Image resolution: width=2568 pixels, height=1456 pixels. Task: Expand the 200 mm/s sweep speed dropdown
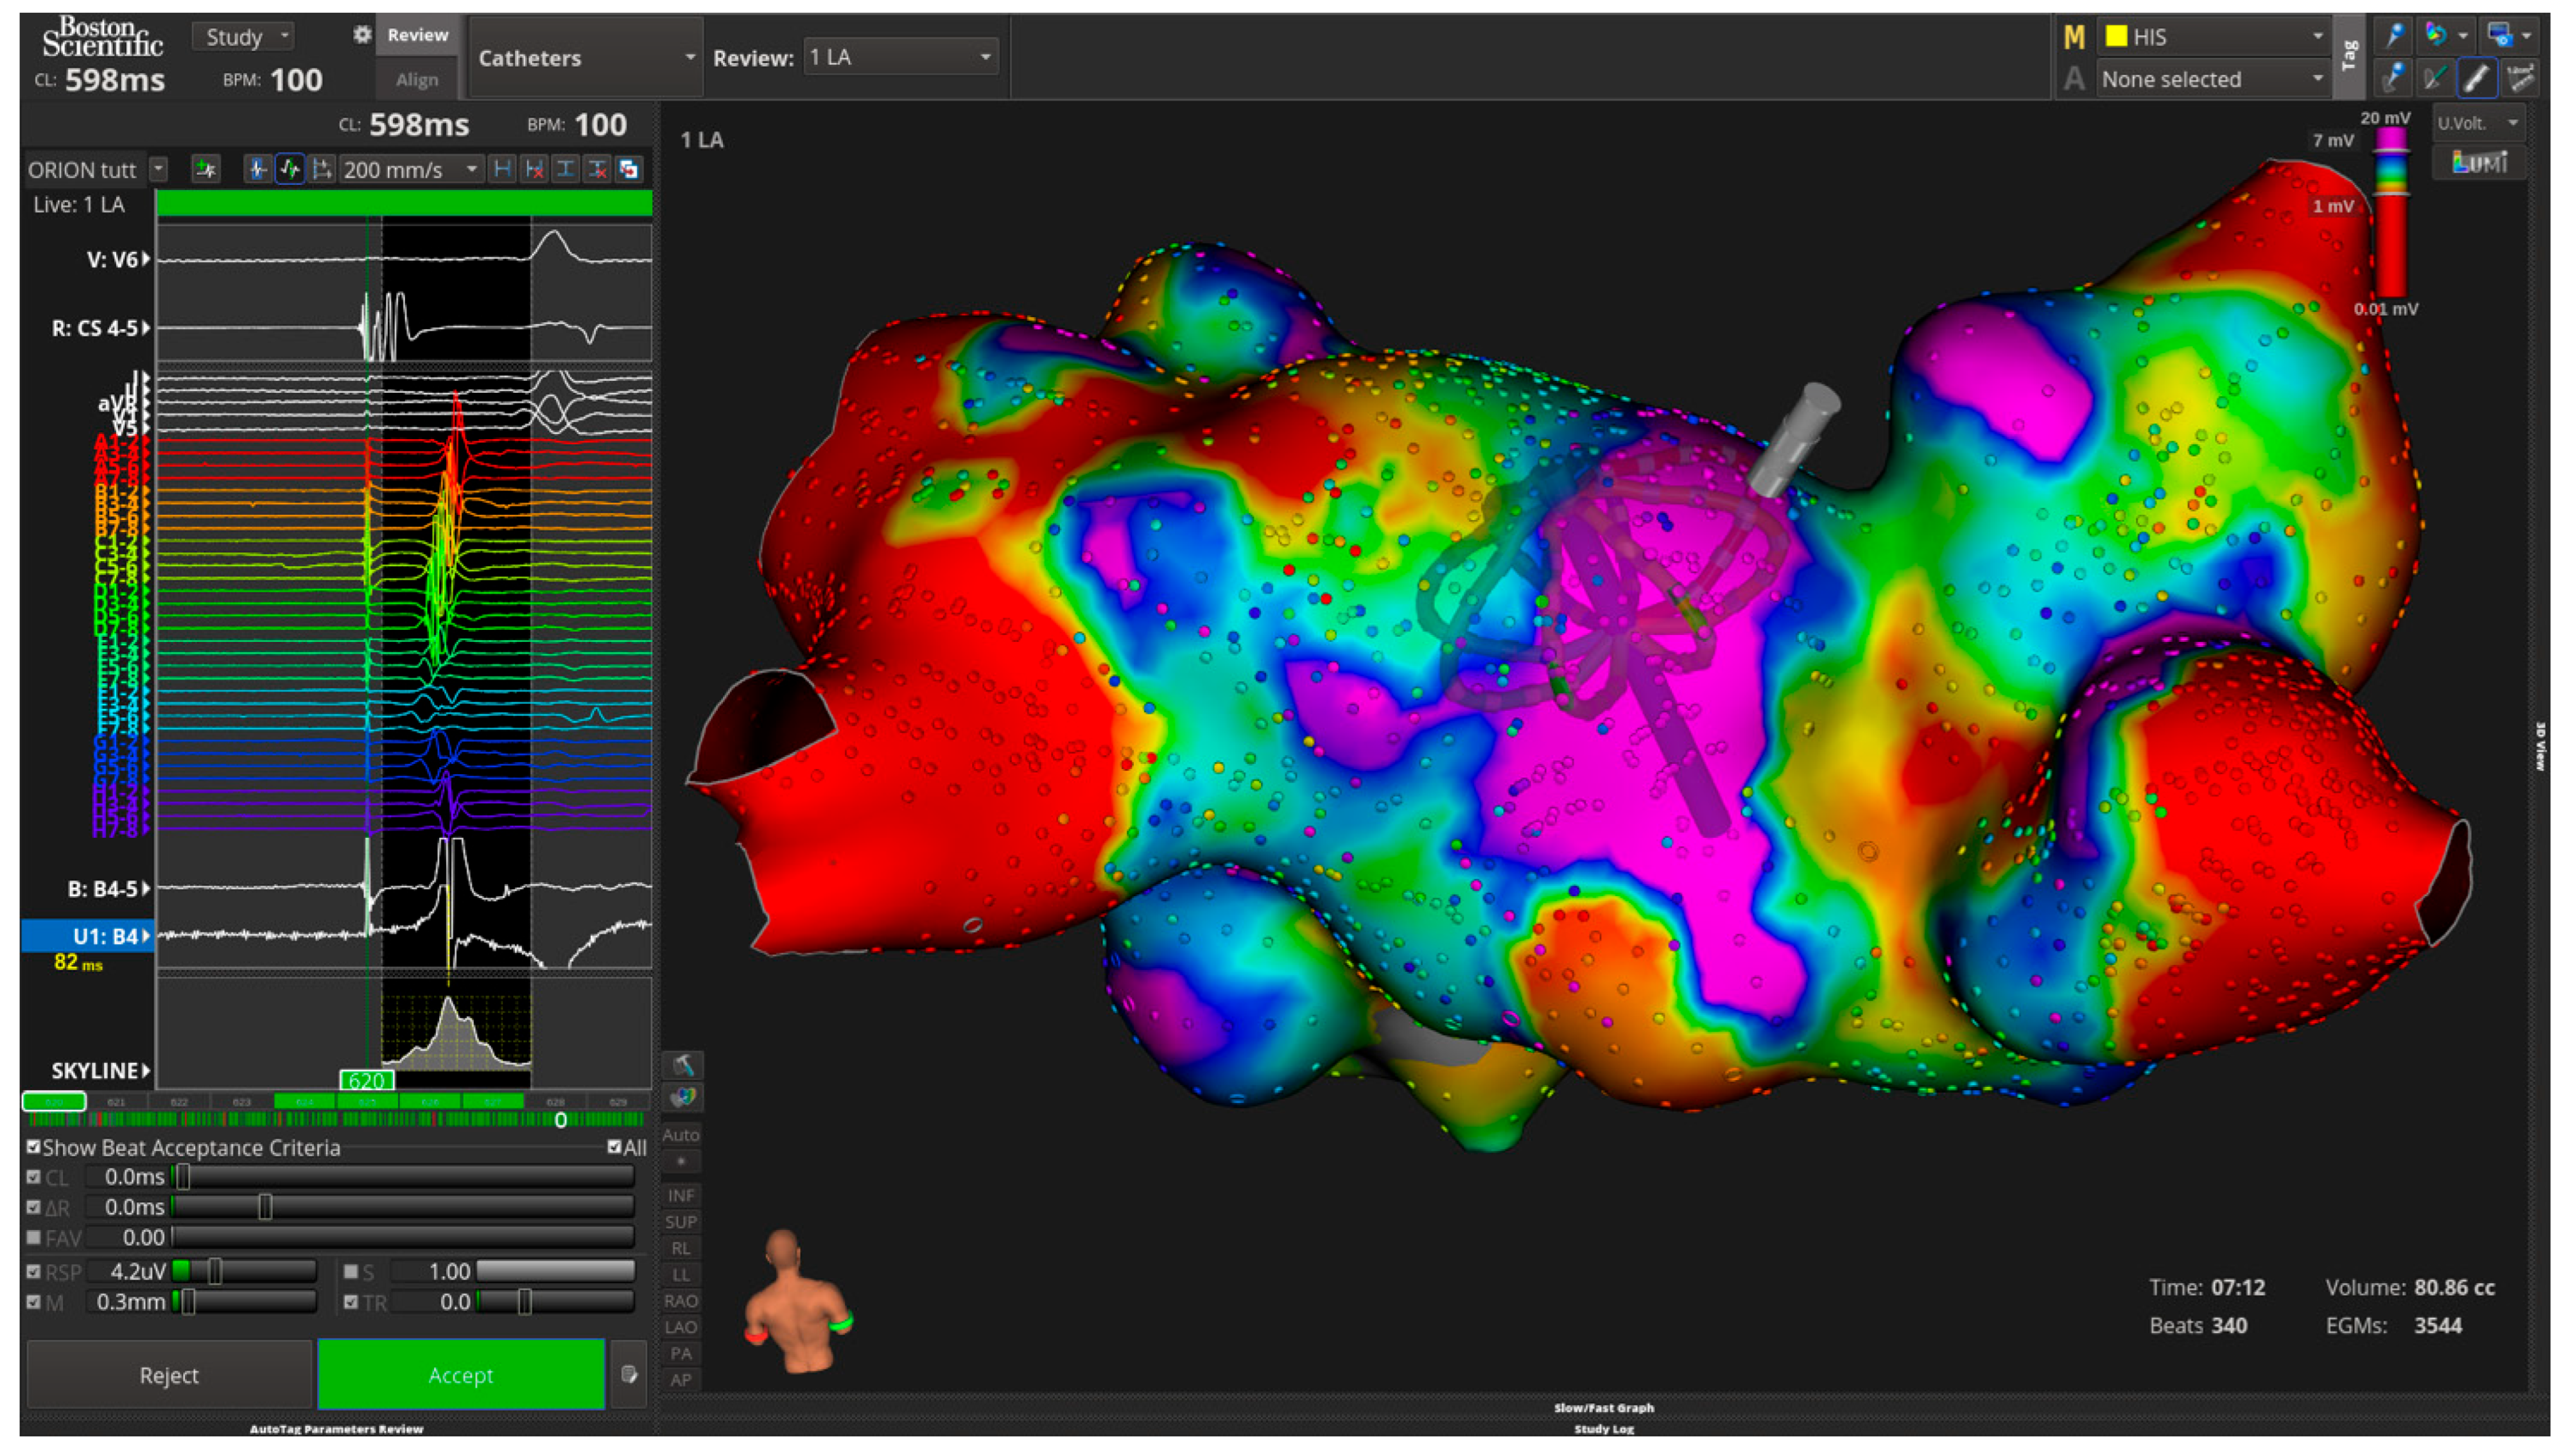(x=410, y=169)
